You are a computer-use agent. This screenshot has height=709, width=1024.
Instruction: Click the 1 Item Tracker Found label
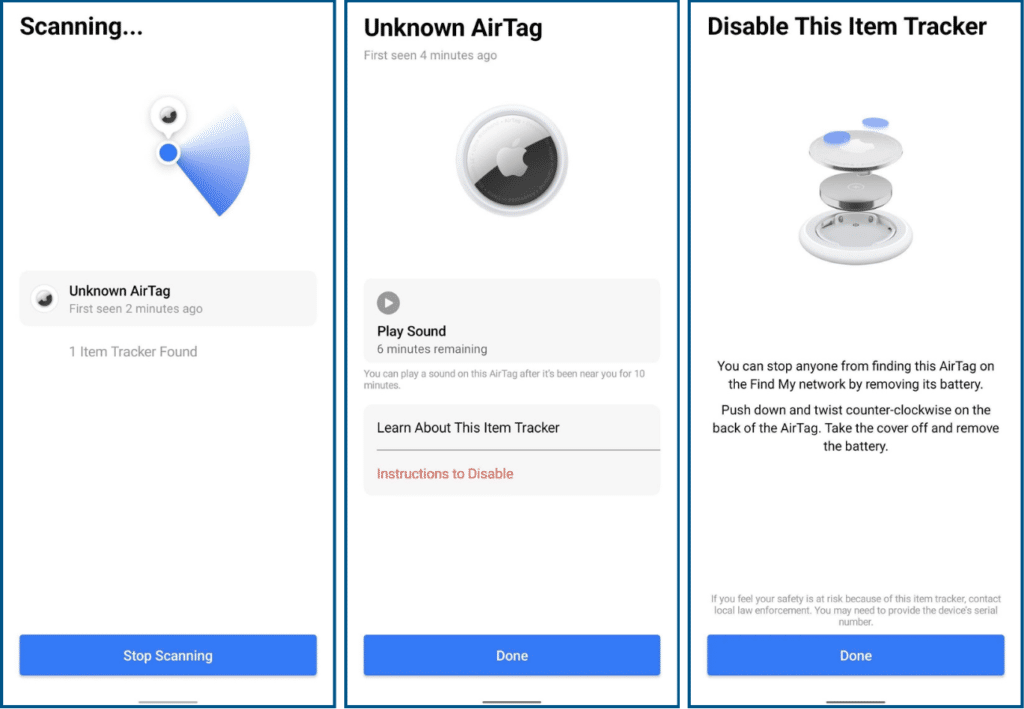click(133, 352)
